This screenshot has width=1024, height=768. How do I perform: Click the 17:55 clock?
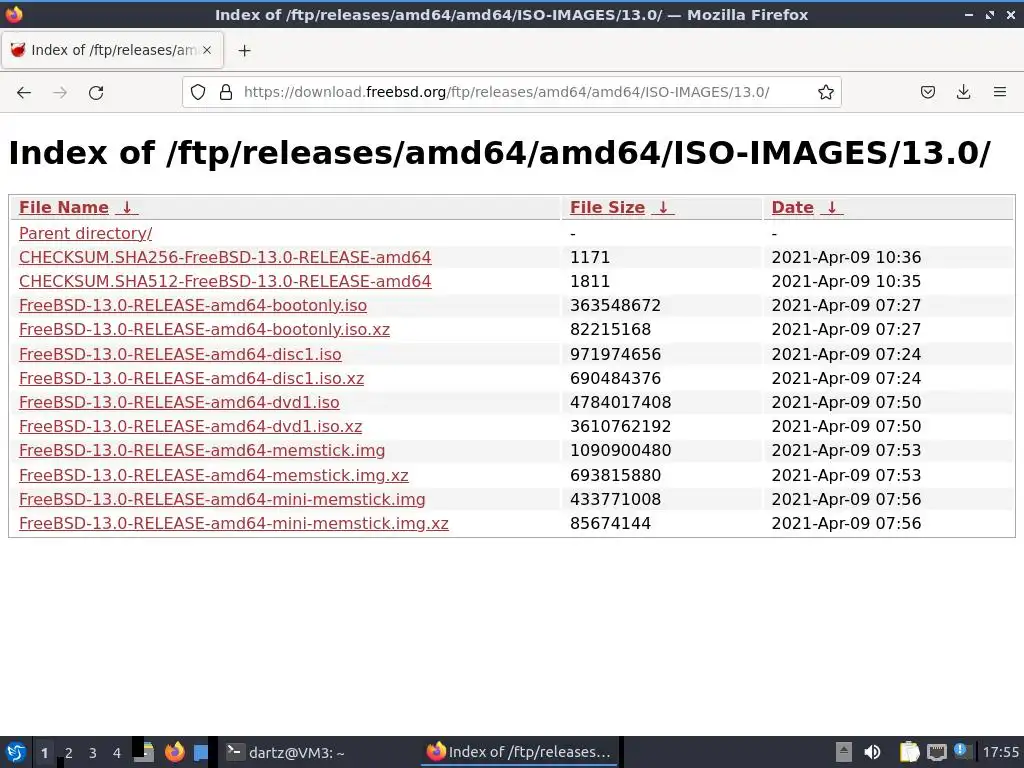[x=1000, y=752]
